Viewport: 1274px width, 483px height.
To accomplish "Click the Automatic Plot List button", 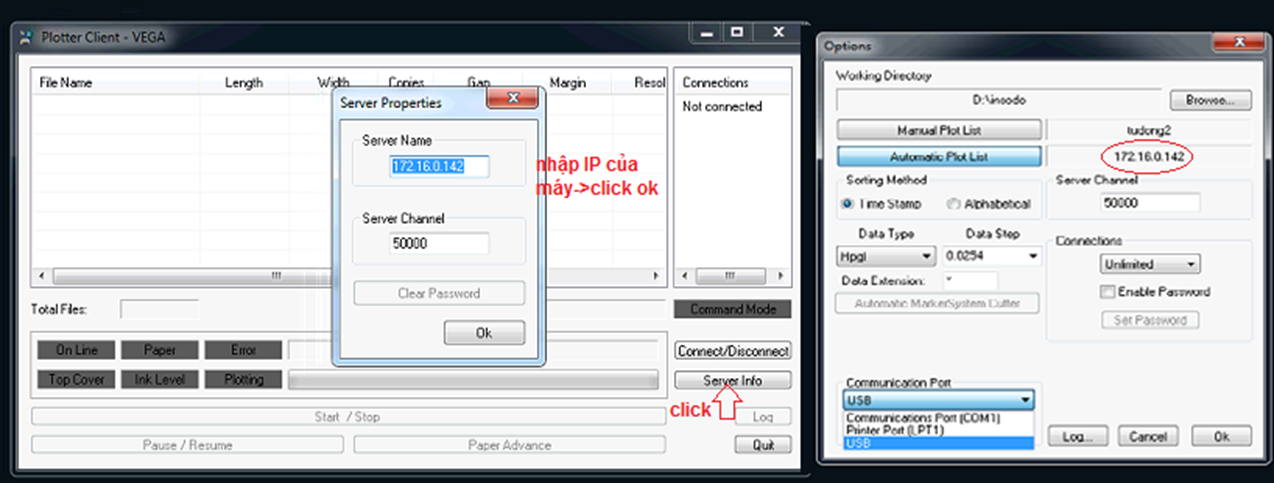I will coord(939,157).
